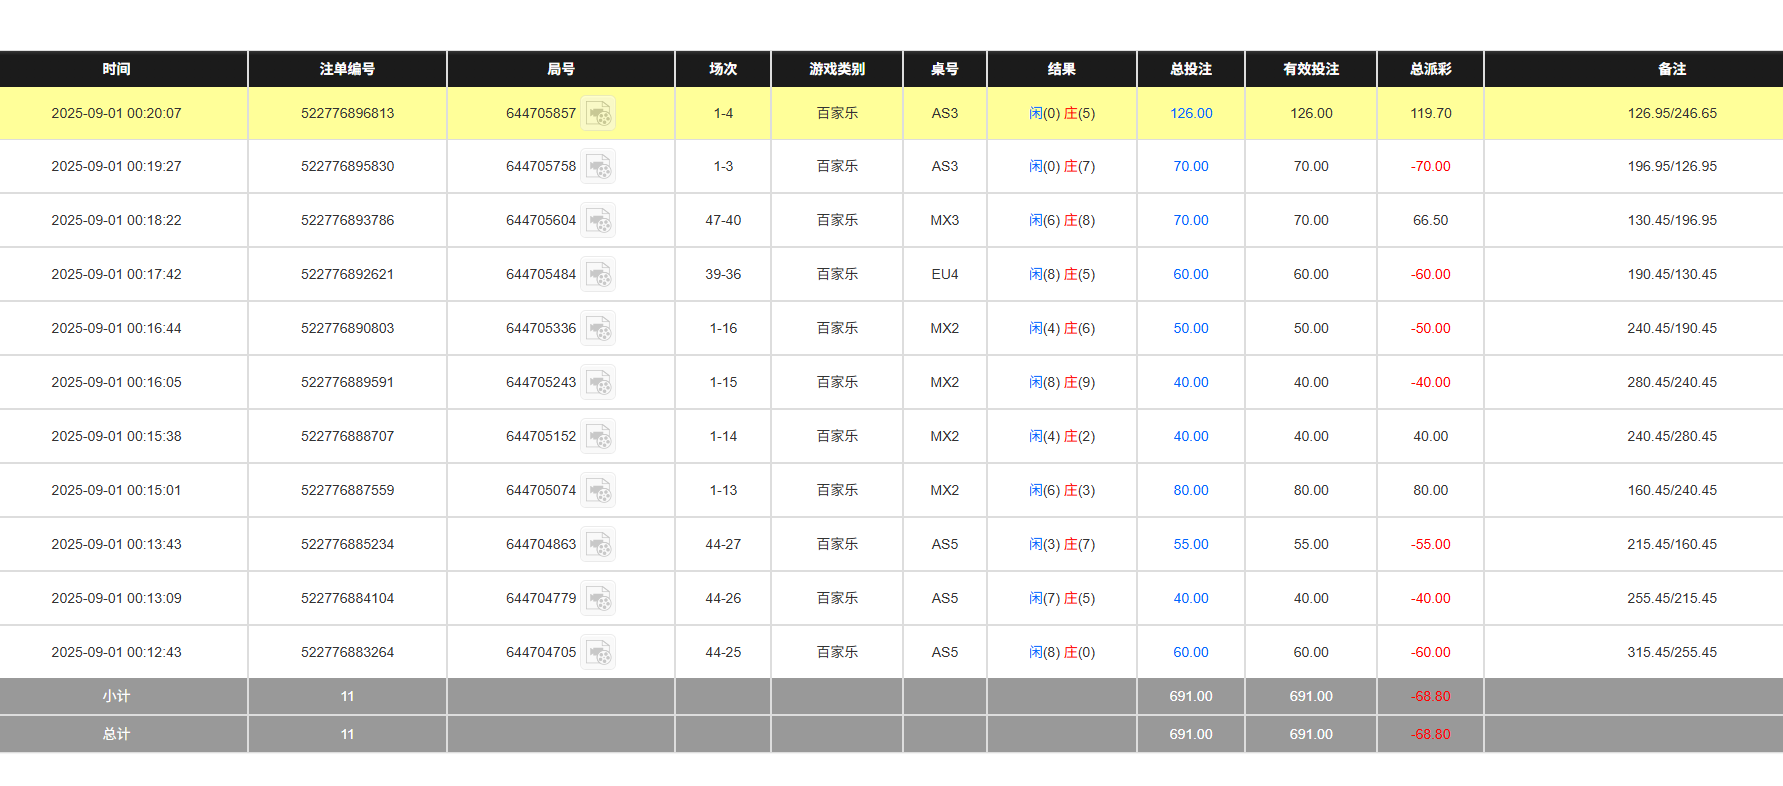Select bet number 522776896813 cell
The height and width of the screenshot is (786, 1783).
point(347,114)
